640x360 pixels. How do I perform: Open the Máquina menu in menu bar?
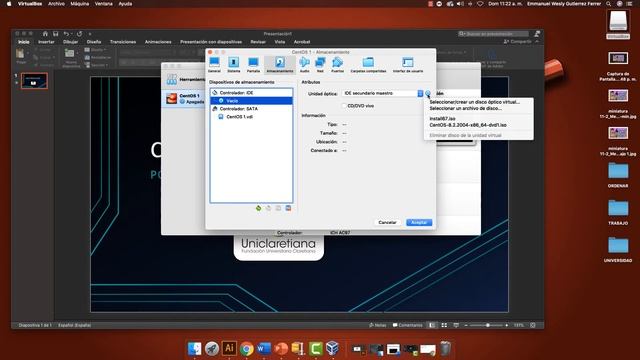[x=80, y=4]
